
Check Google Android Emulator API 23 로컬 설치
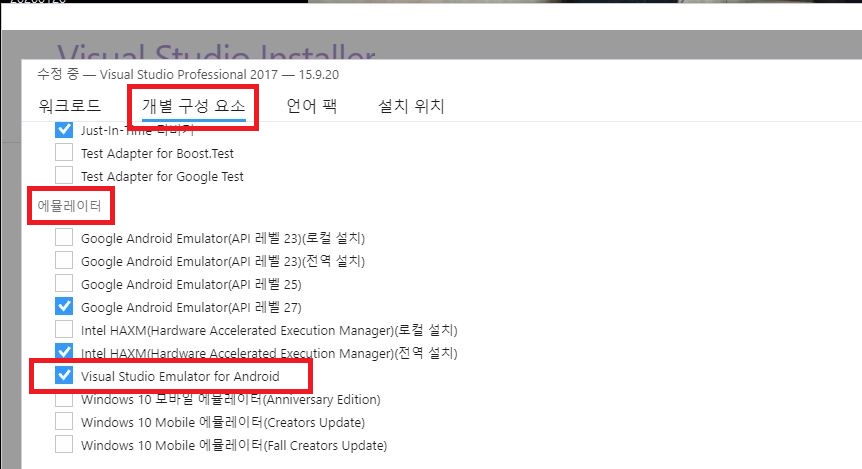pos(64,238)
